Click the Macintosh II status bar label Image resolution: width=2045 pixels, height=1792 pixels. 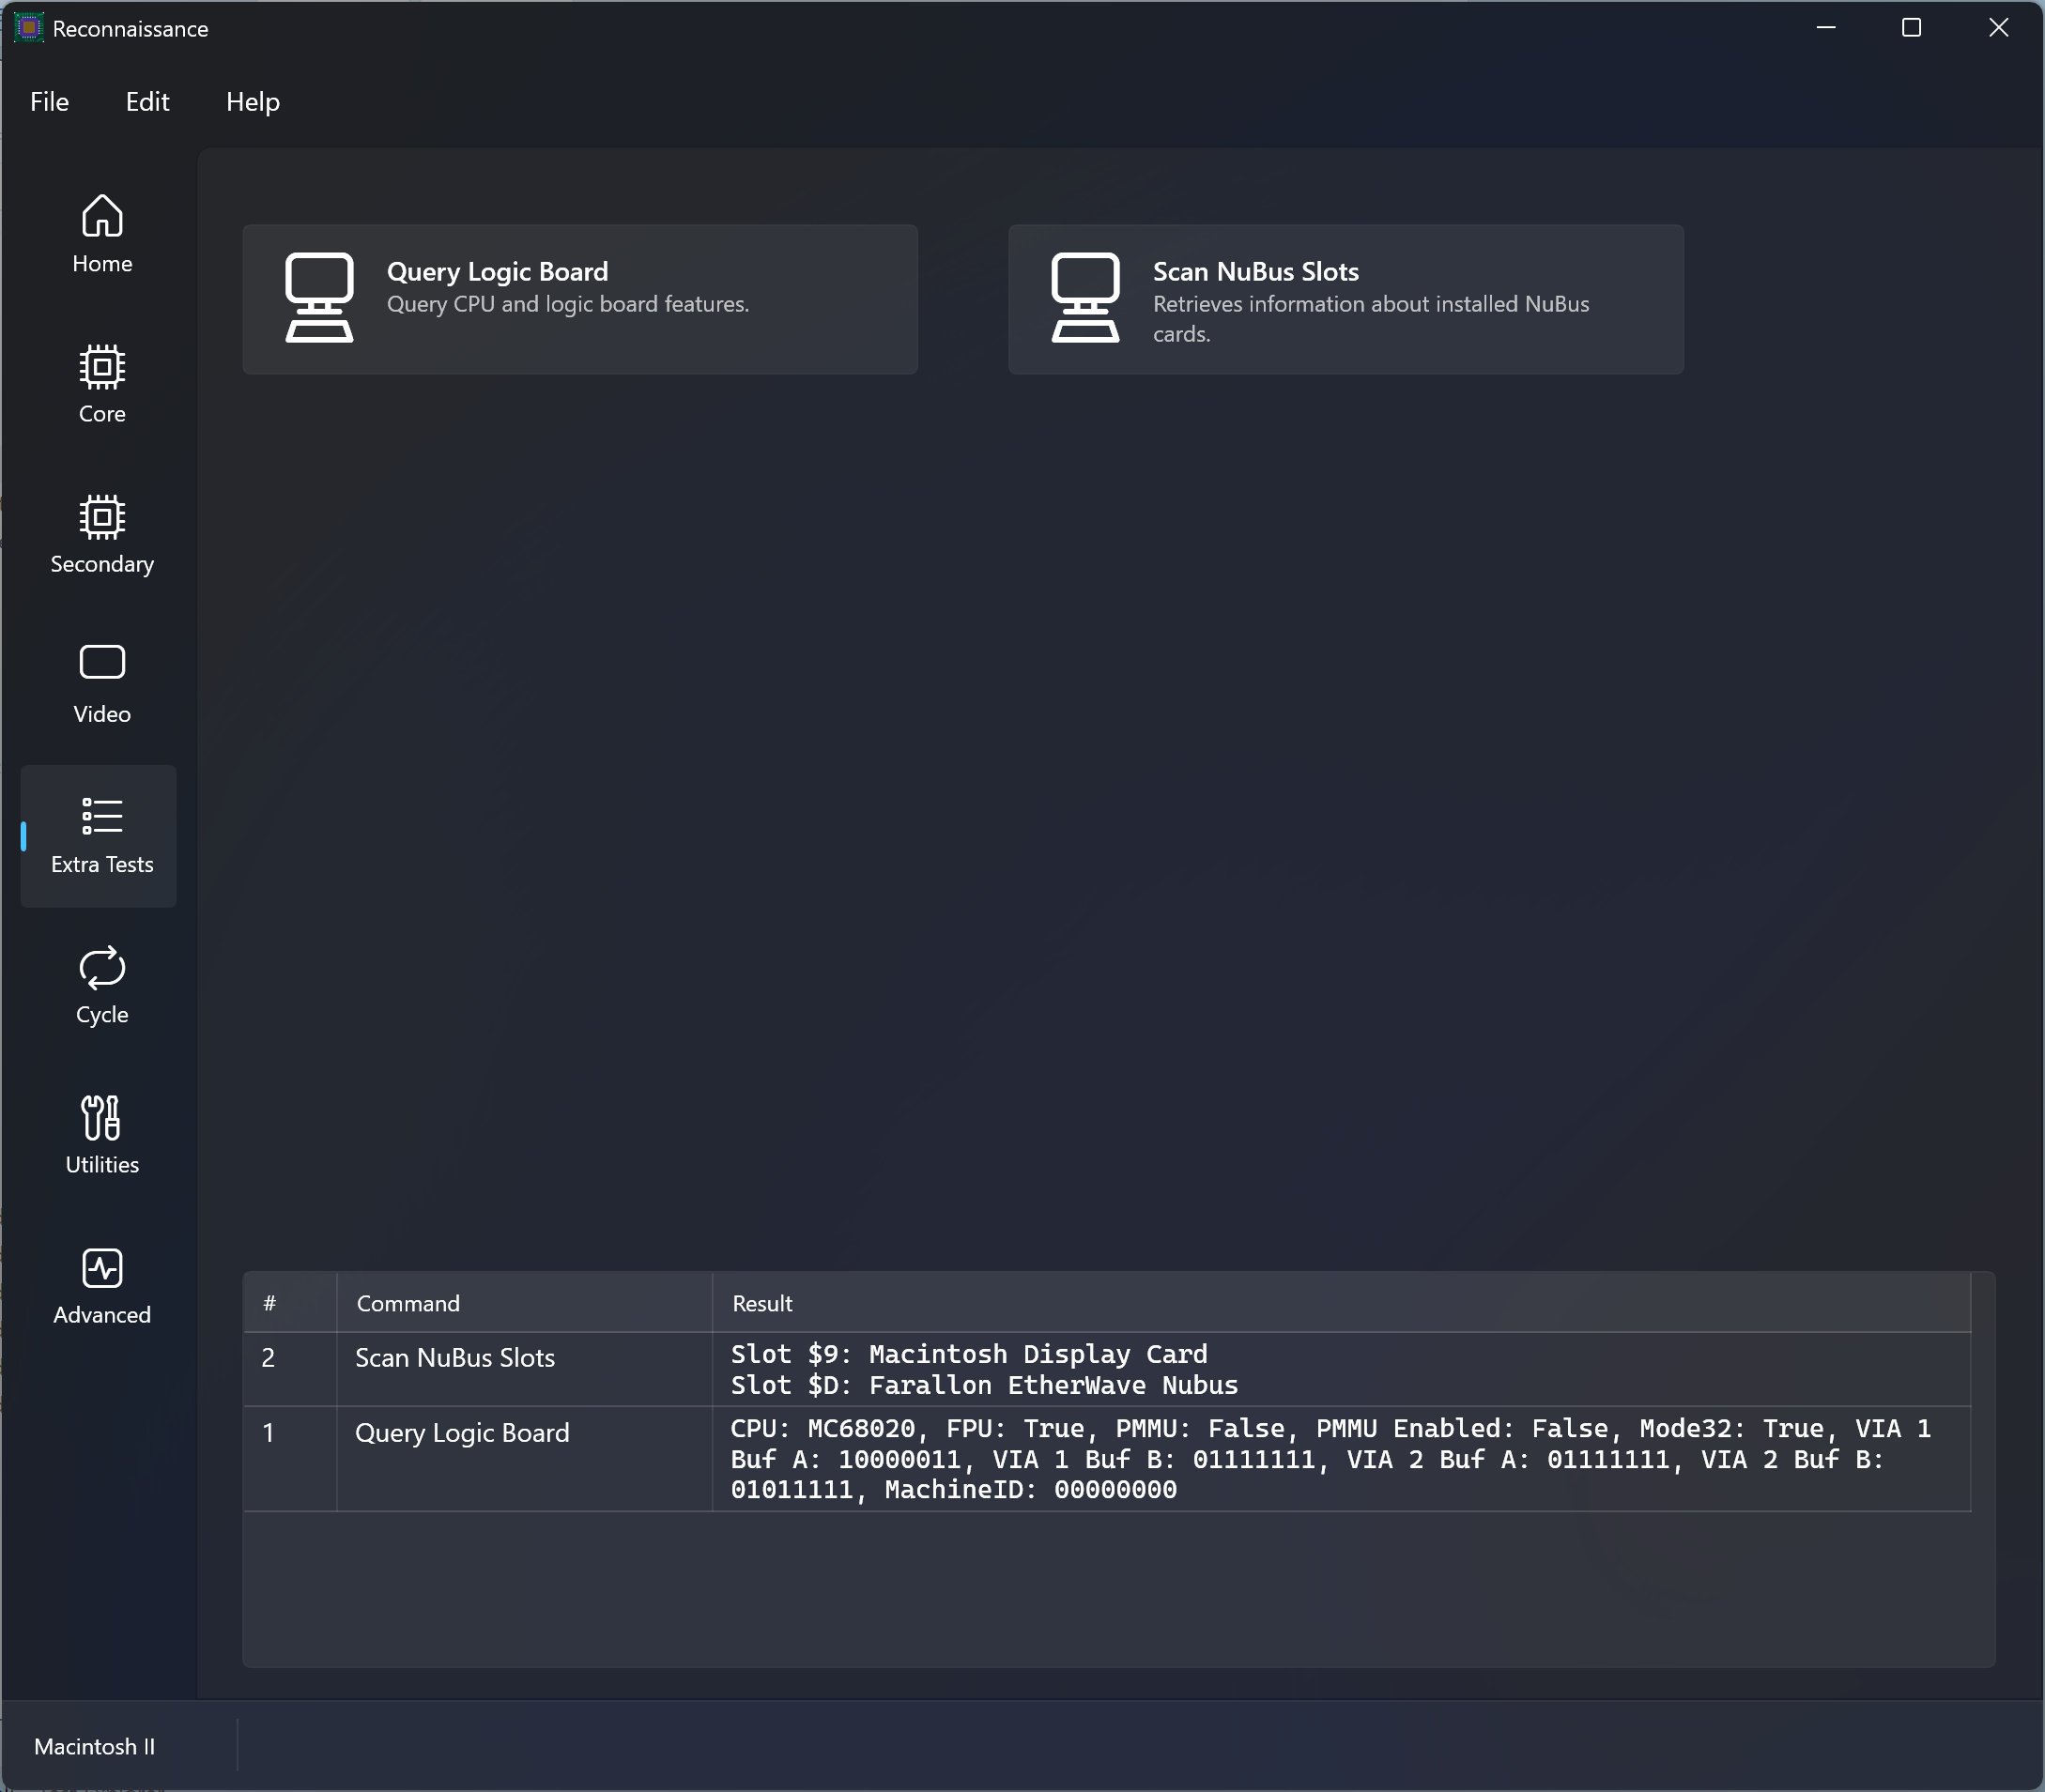94,1746
